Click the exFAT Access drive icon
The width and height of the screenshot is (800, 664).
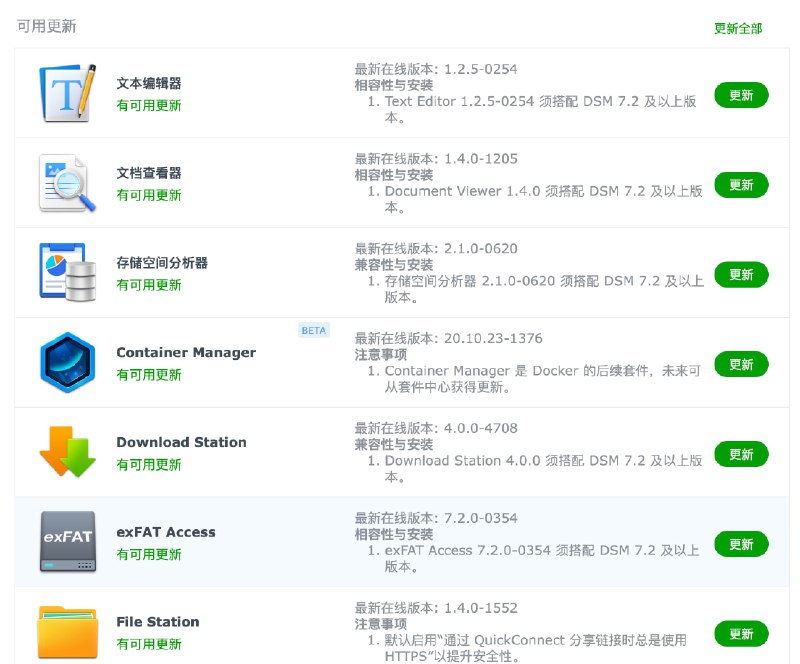pos(66,541)
